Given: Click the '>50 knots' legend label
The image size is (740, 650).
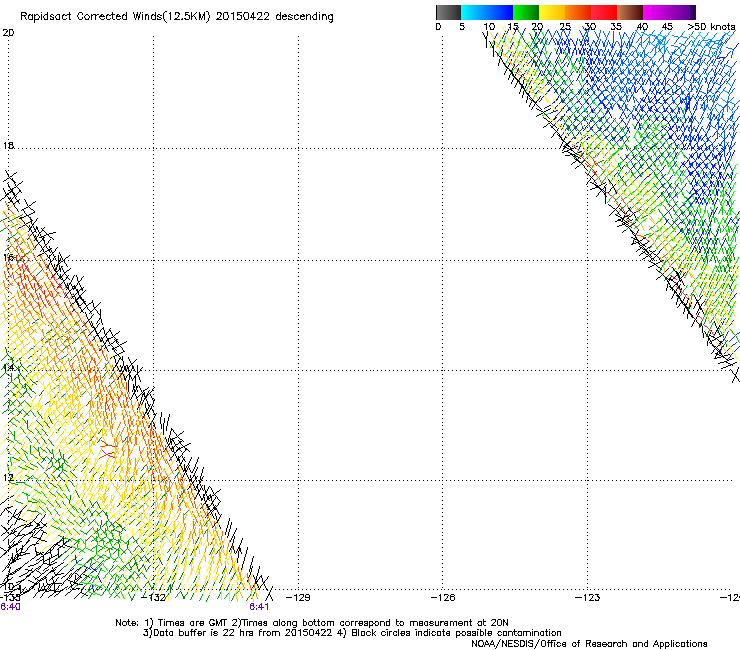Looking at the screenshot, I should [x=712, y=27].
